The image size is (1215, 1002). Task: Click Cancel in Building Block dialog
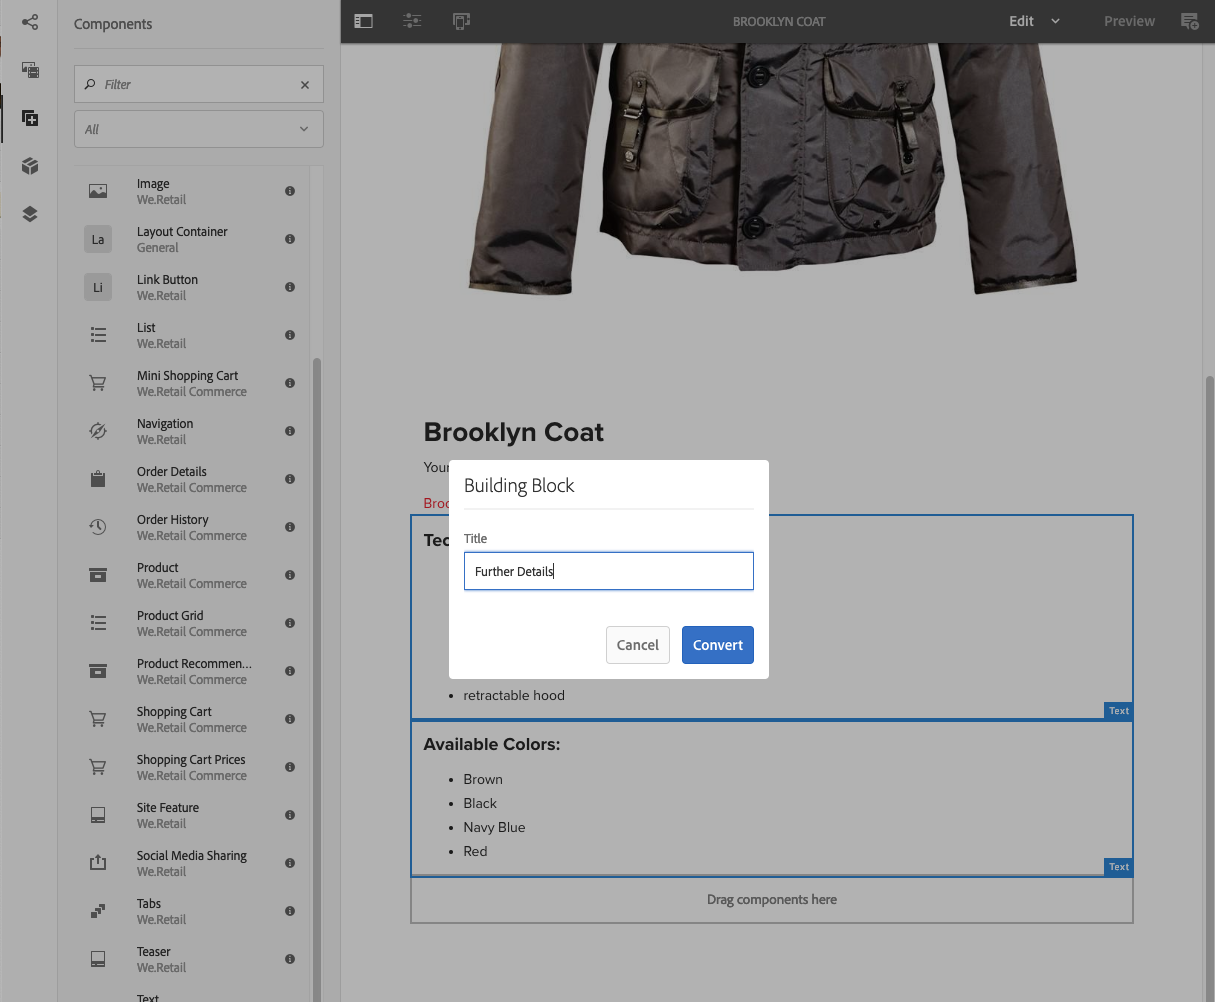[x=638, y=645]
